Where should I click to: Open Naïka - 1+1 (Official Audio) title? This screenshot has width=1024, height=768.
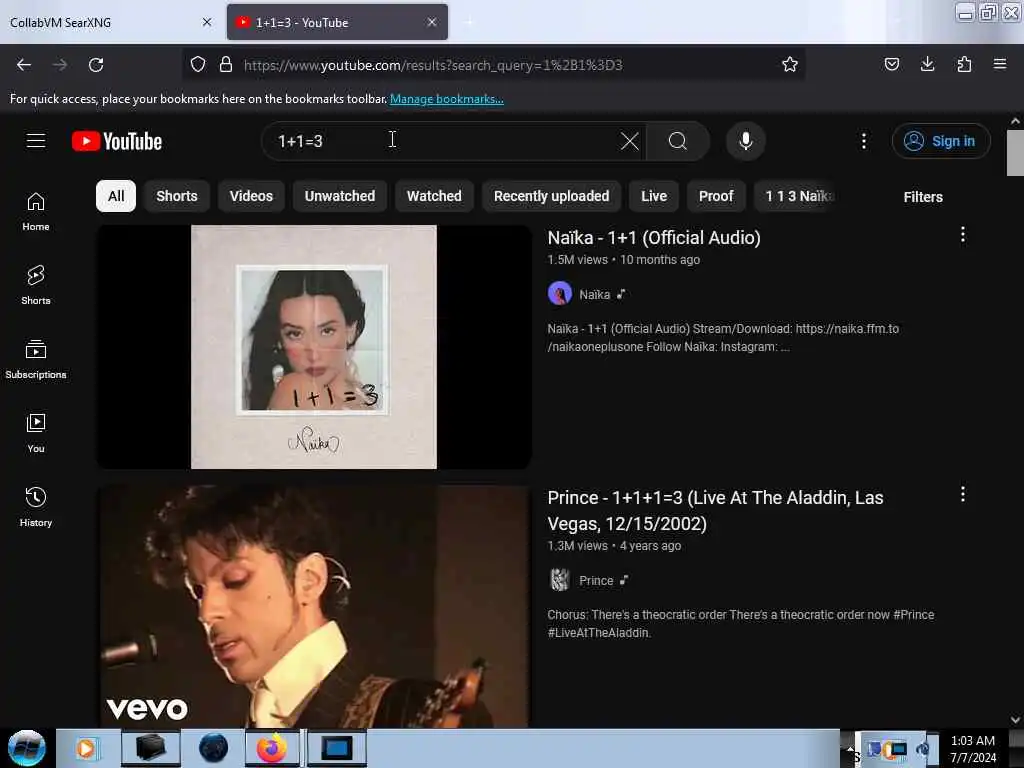(654, 238)
